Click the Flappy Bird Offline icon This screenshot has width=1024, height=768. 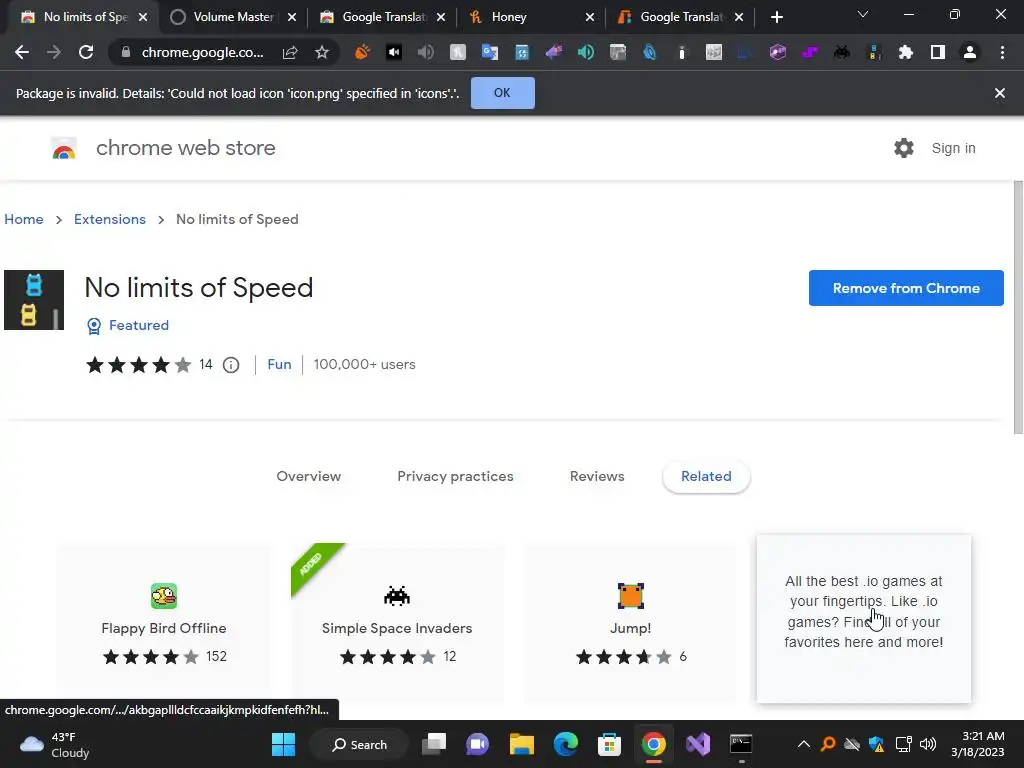coord(164,596)
